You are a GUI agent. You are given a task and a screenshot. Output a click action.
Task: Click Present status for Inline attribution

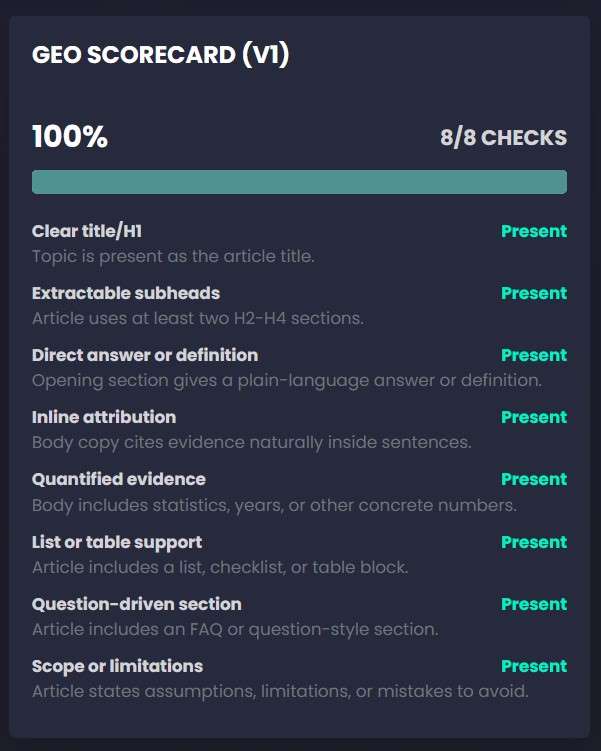[x=534, y=417]
